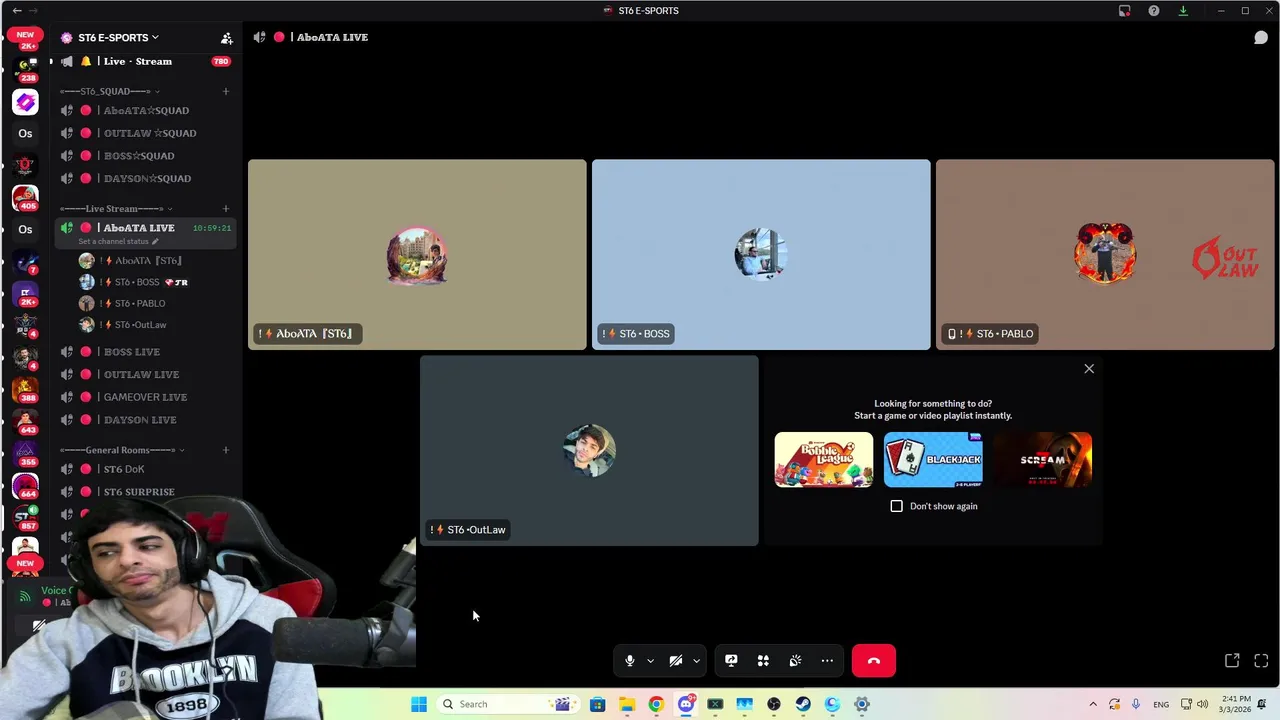Add channel to Live Stream category

click(226, 209)
